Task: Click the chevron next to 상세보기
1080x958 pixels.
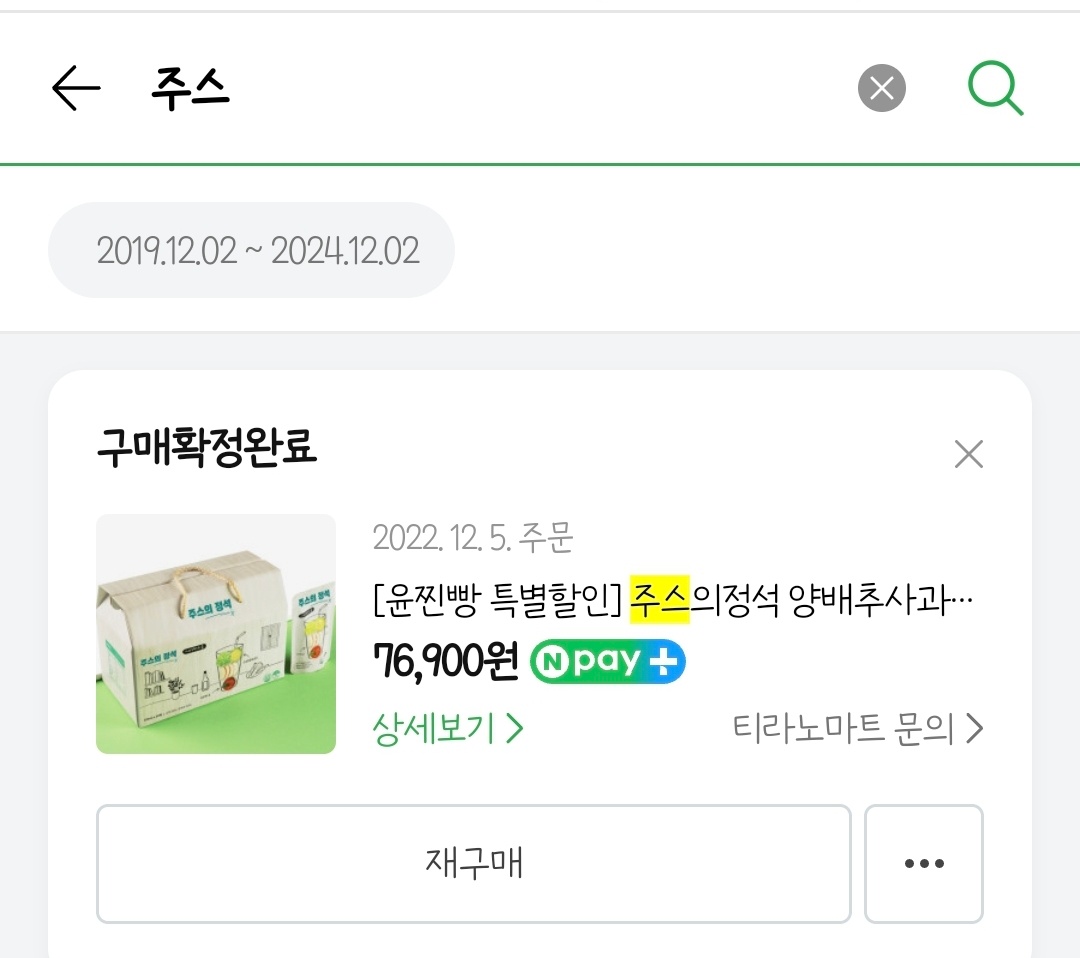Action: click(515, 729)
